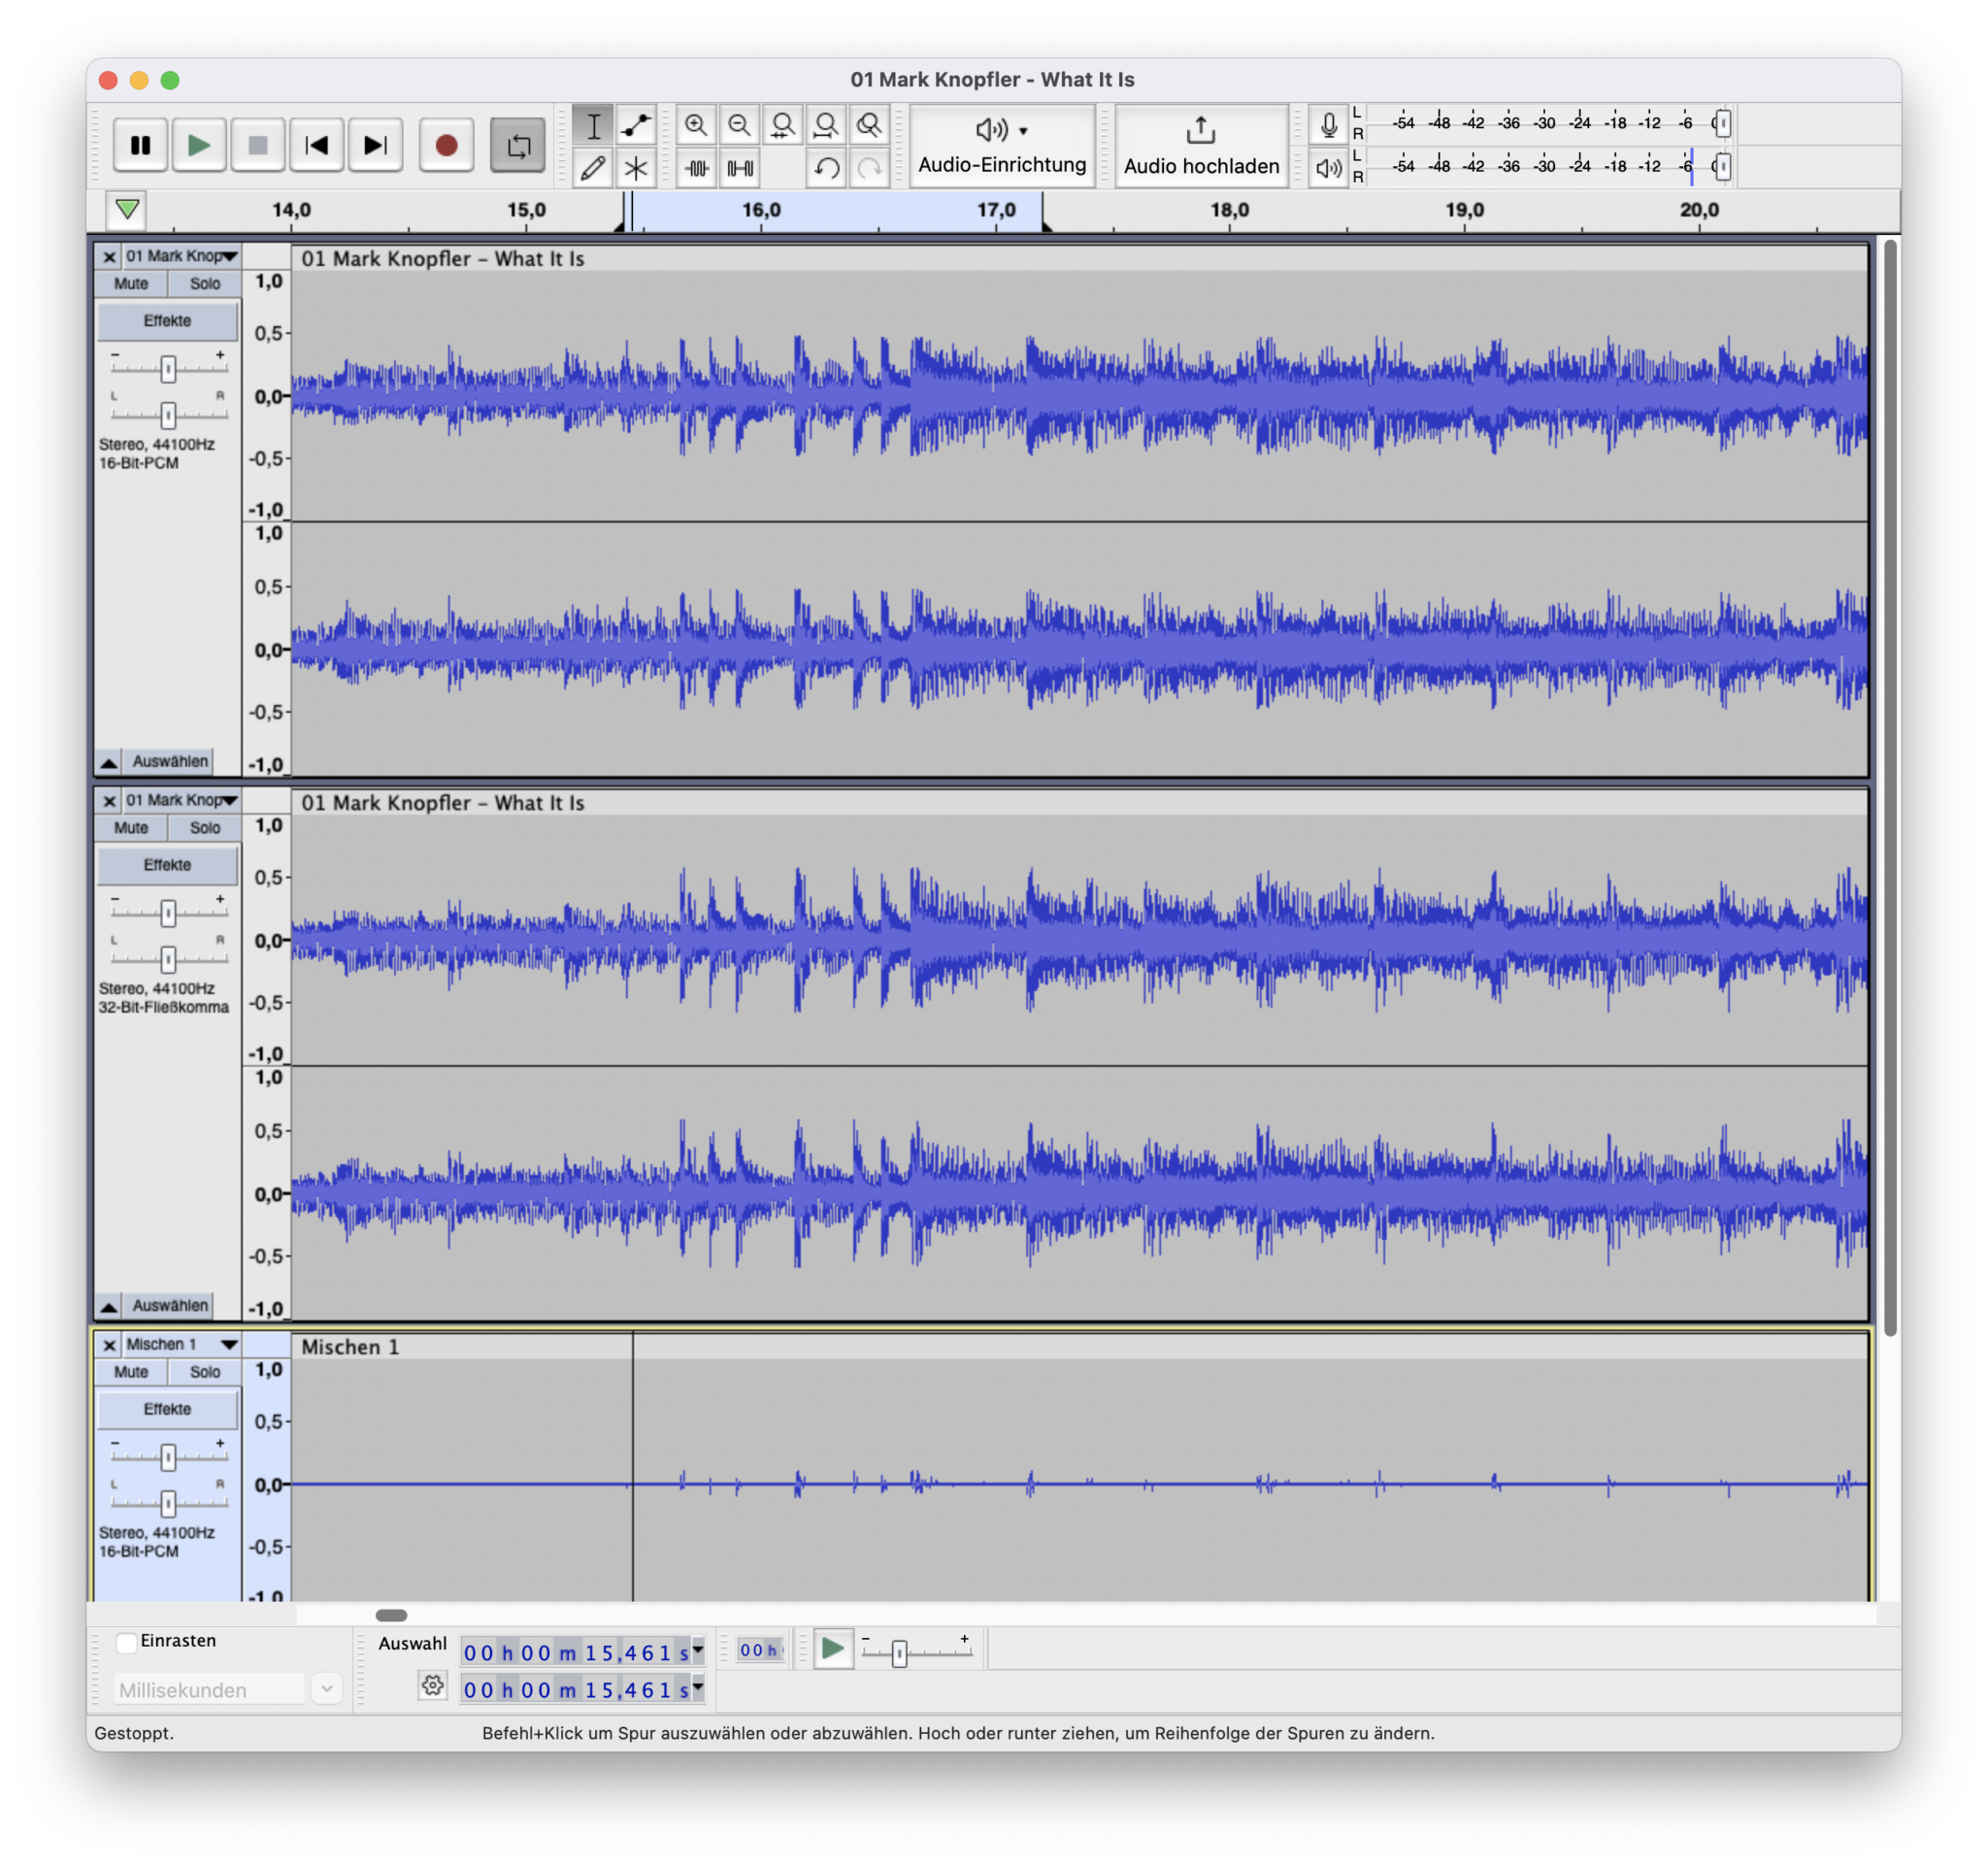Viewport: 1988px width, 1866px height.
Task: Mute the Mischen 1 track
Action: tap(131, 1372)
